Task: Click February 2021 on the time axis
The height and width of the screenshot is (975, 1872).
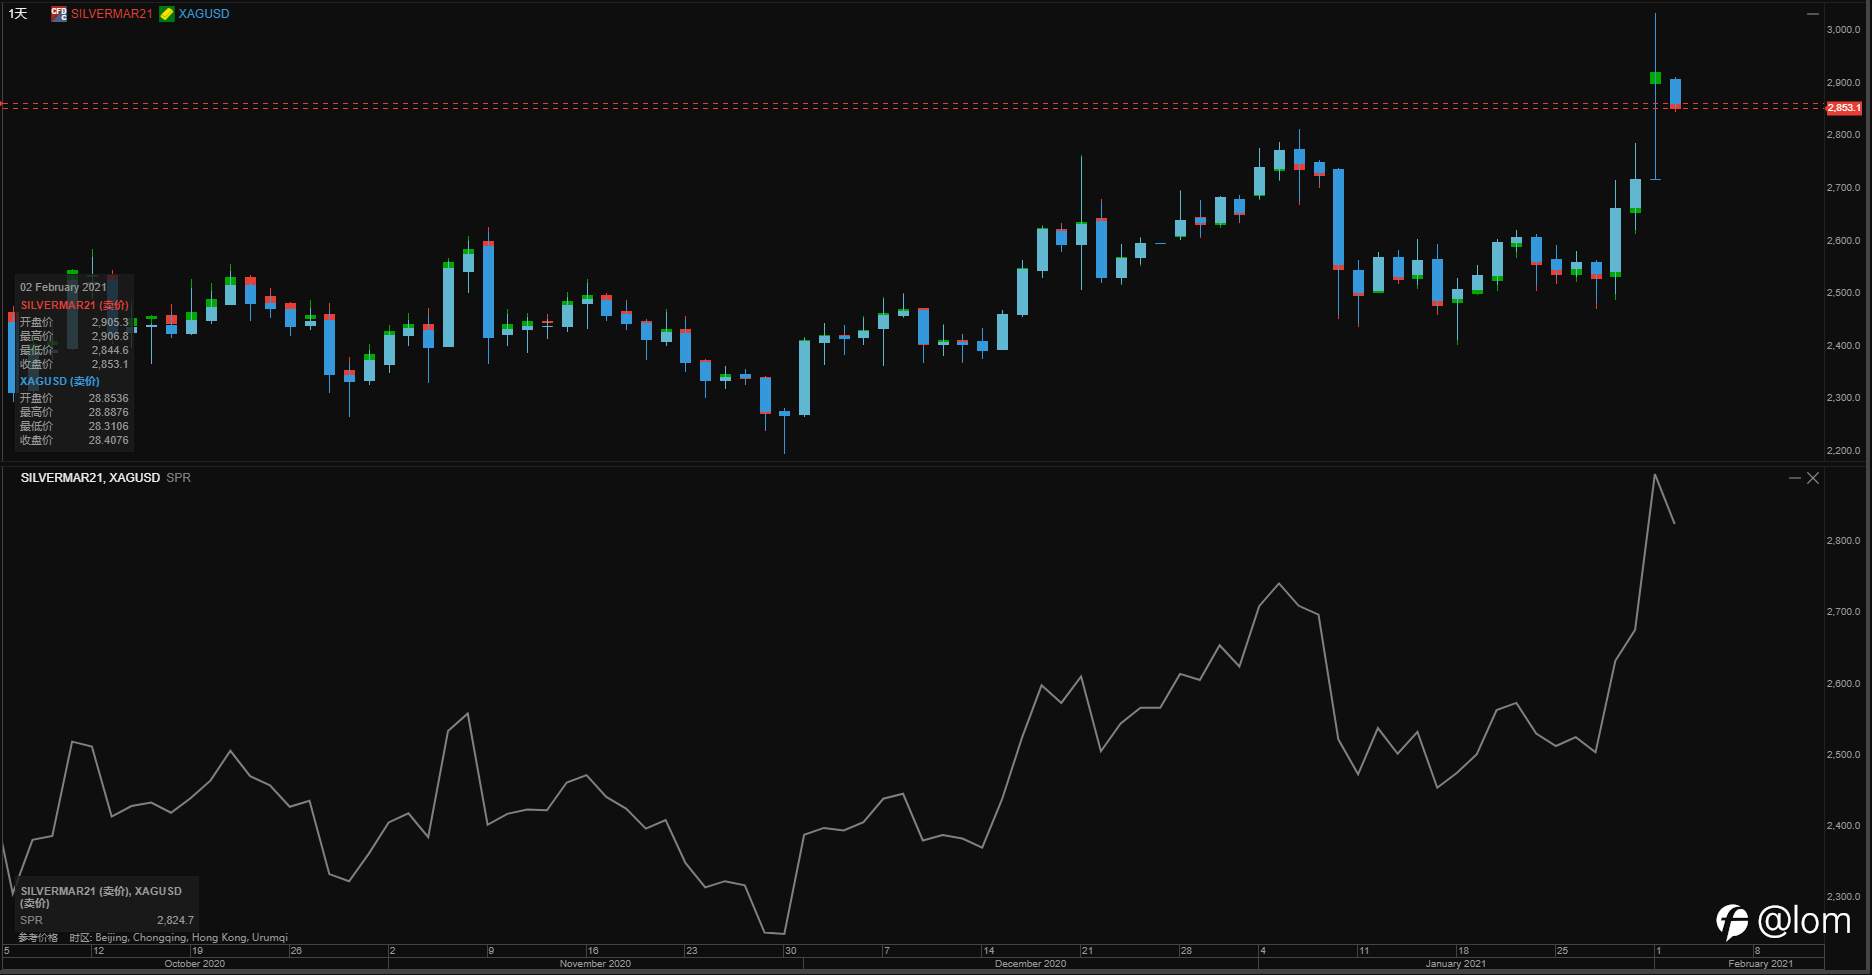Action: [x=1760, y=964]
